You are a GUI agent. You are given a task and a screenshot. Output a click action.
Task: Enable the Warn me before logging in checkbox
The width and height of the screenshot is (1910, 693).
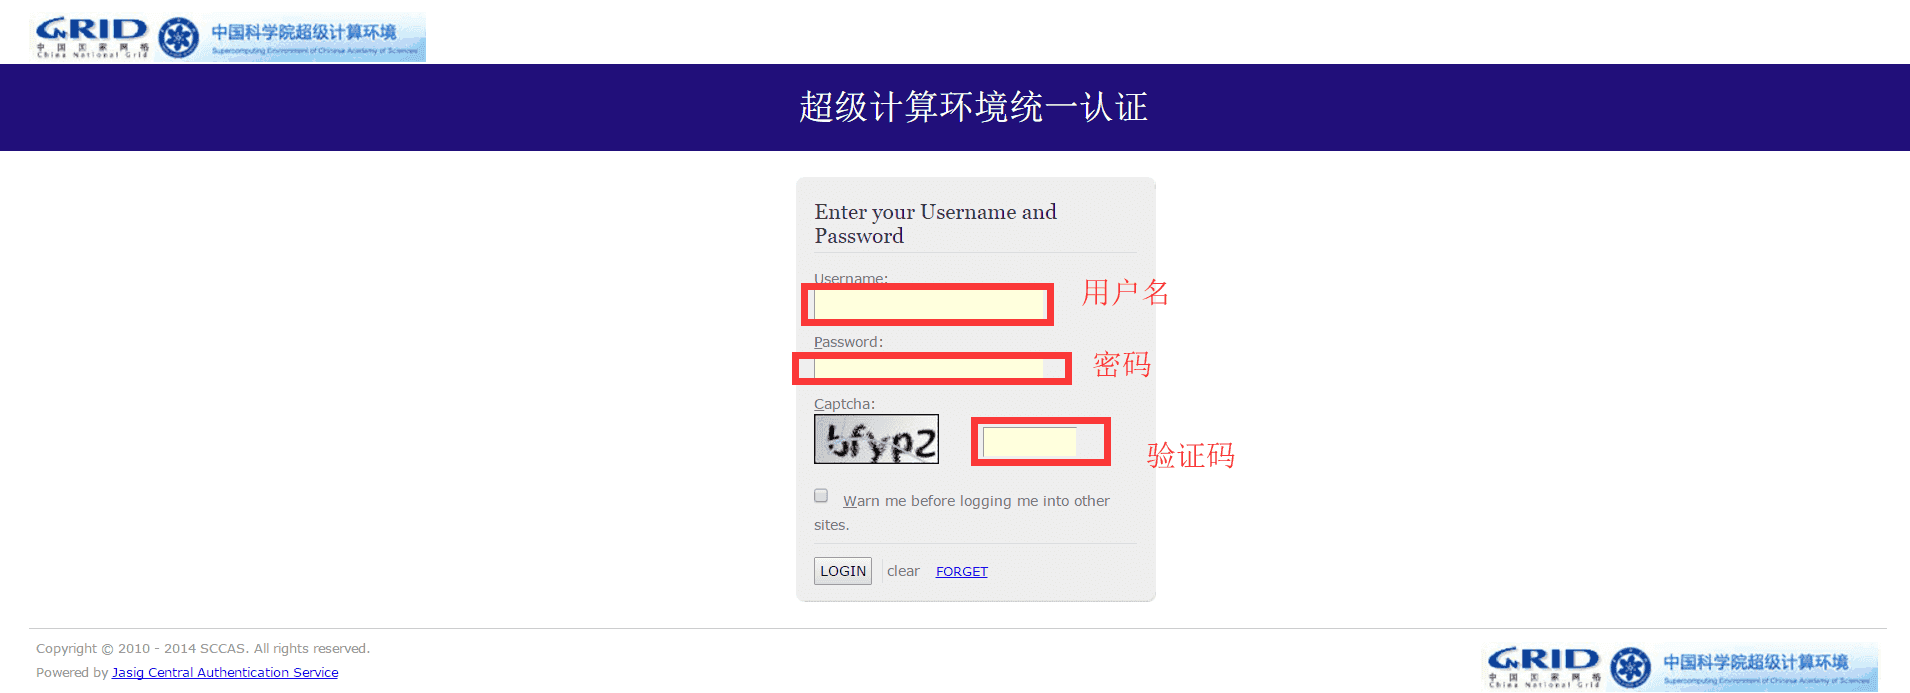coord(821,496)
